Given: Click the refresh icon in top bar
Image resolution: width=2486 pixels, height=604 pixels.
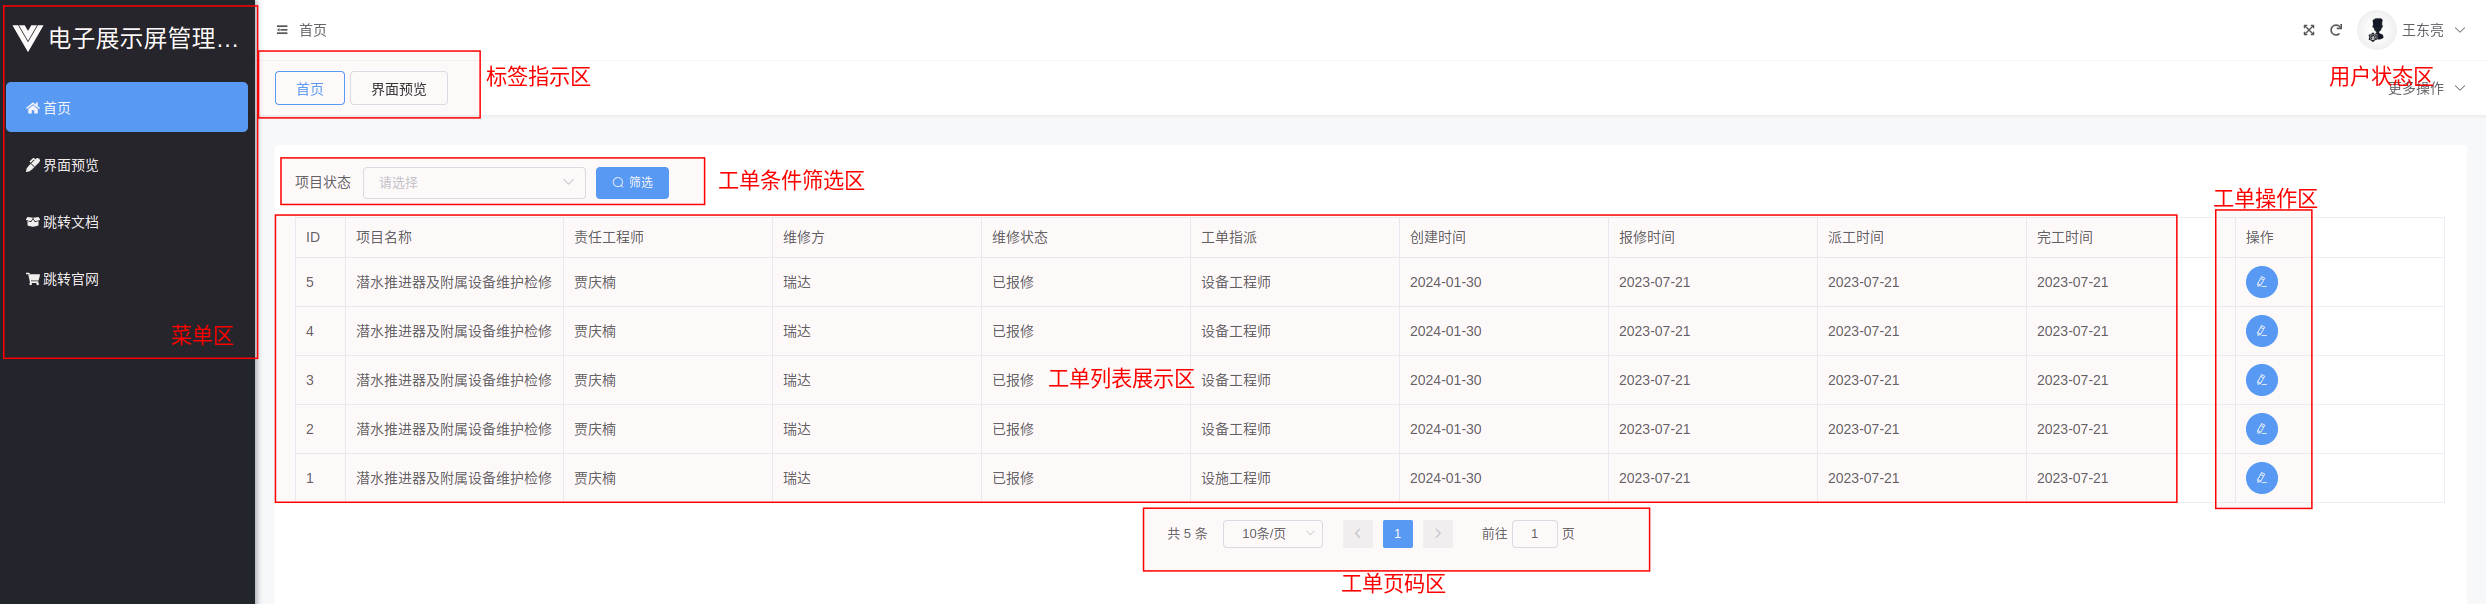Looking at the screenshot, I should pos(2336,30).
